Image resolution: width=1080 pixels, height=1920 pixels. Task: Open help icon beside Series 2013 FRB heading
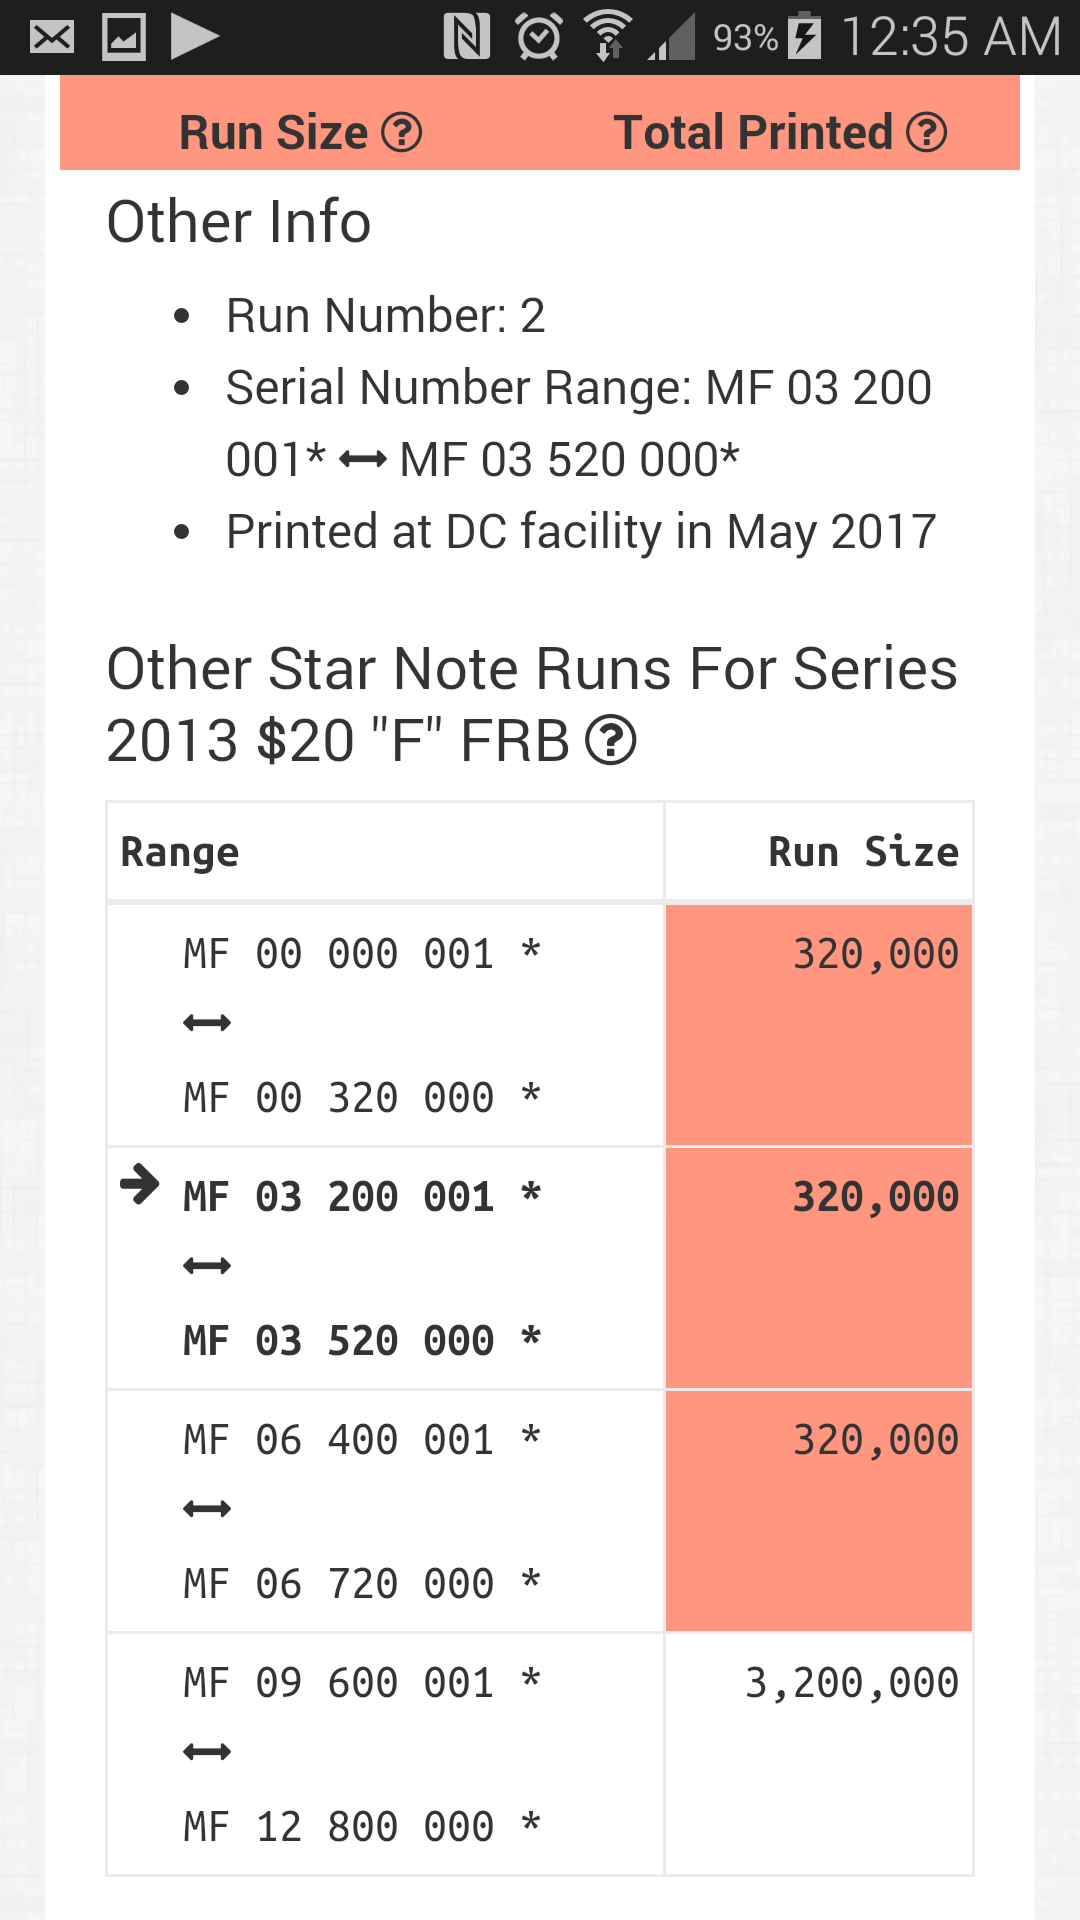tap(610, 741)
